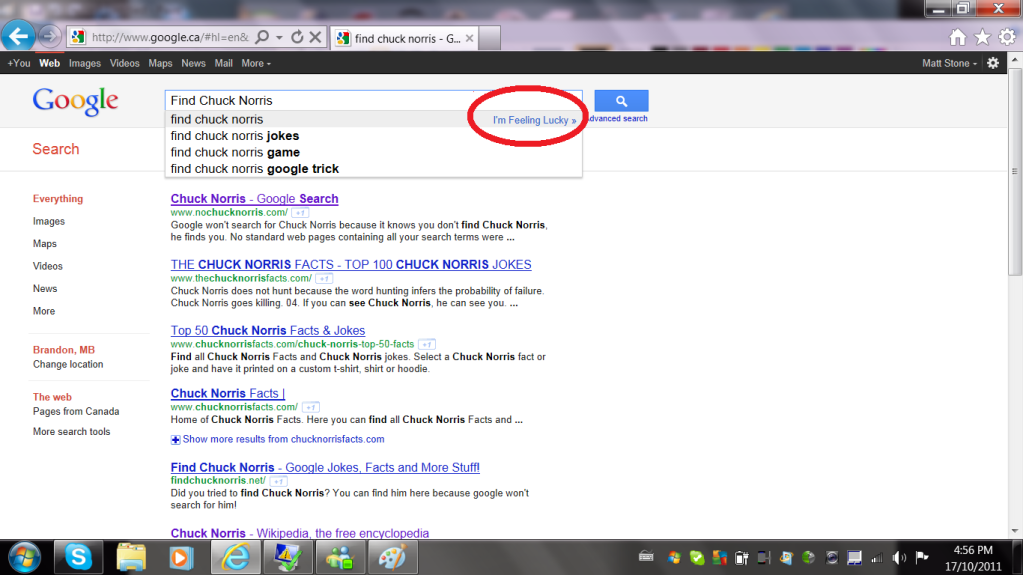Click into the Google search text box

320,101
